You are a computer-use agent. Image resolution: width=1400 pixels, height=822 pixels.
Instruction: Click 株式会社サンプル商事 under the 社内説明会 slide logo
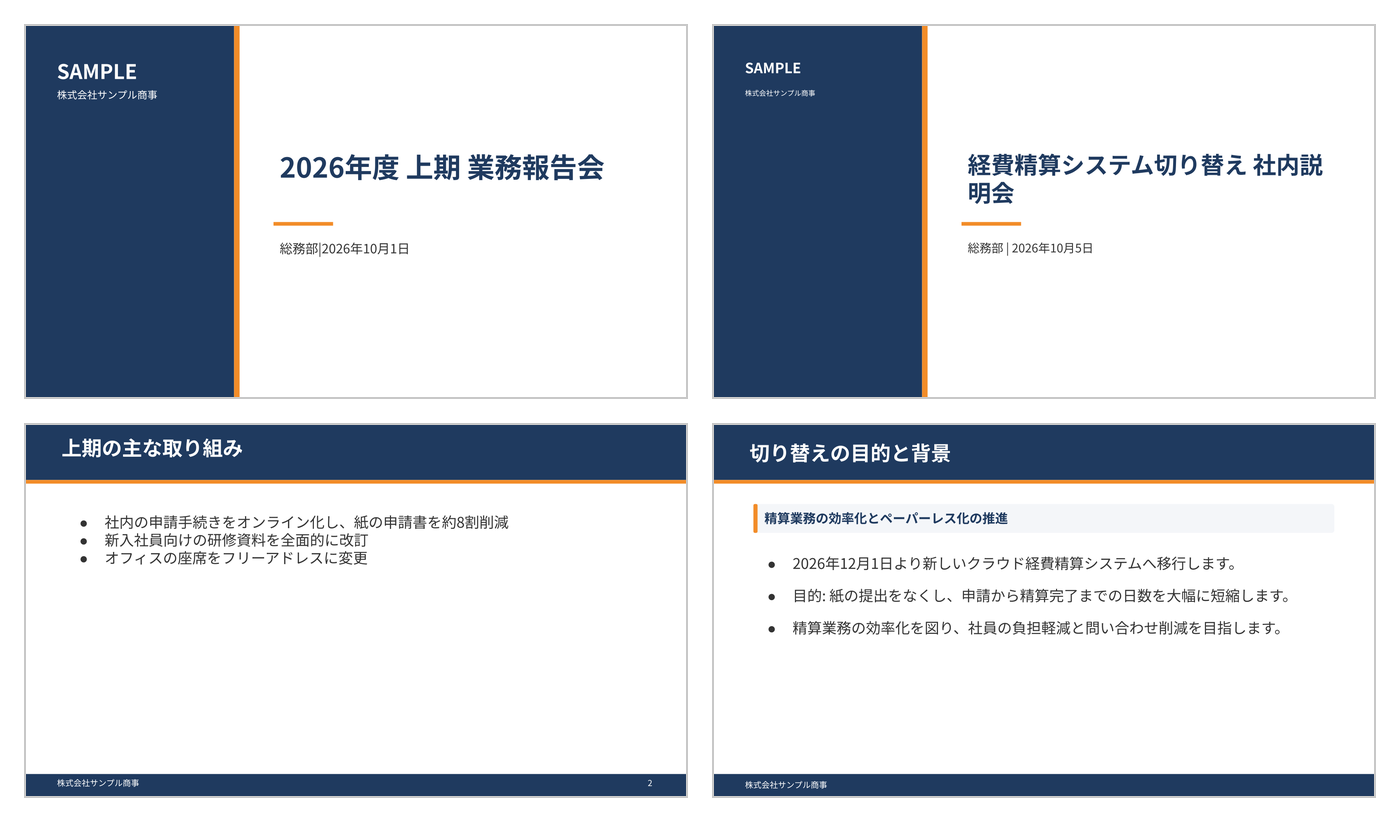(780, 93)
